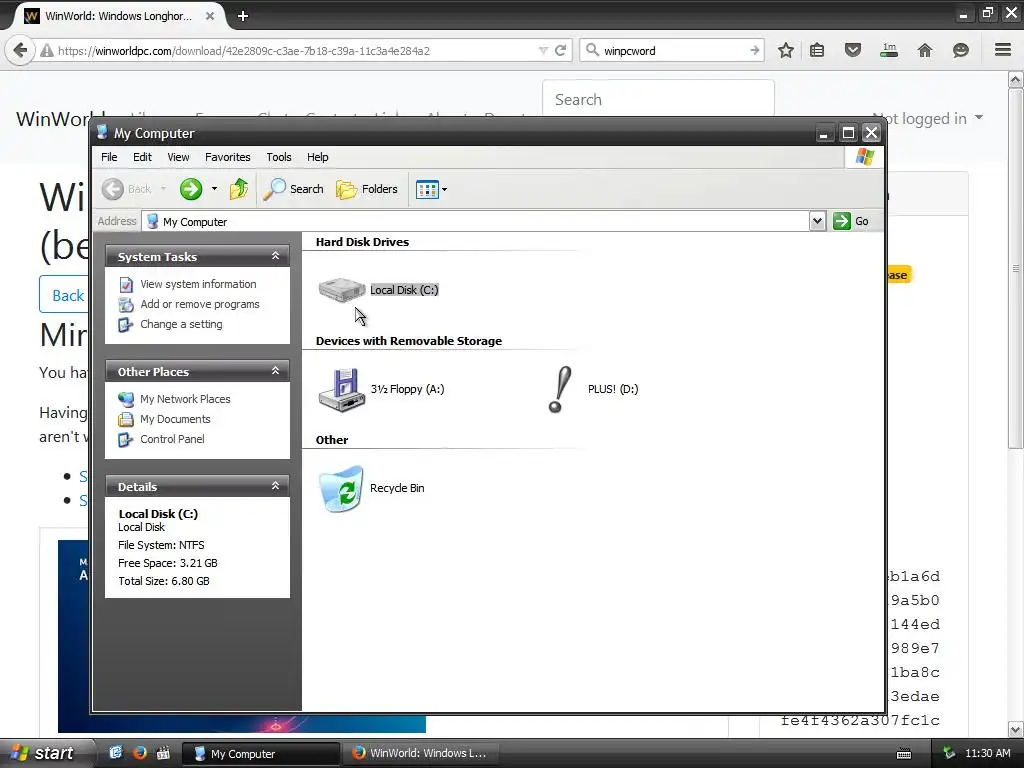Screen dimensions: 1024x768
Task: Click Add or remove programs link
Action: pyautogui.click(x=200, y=304)
